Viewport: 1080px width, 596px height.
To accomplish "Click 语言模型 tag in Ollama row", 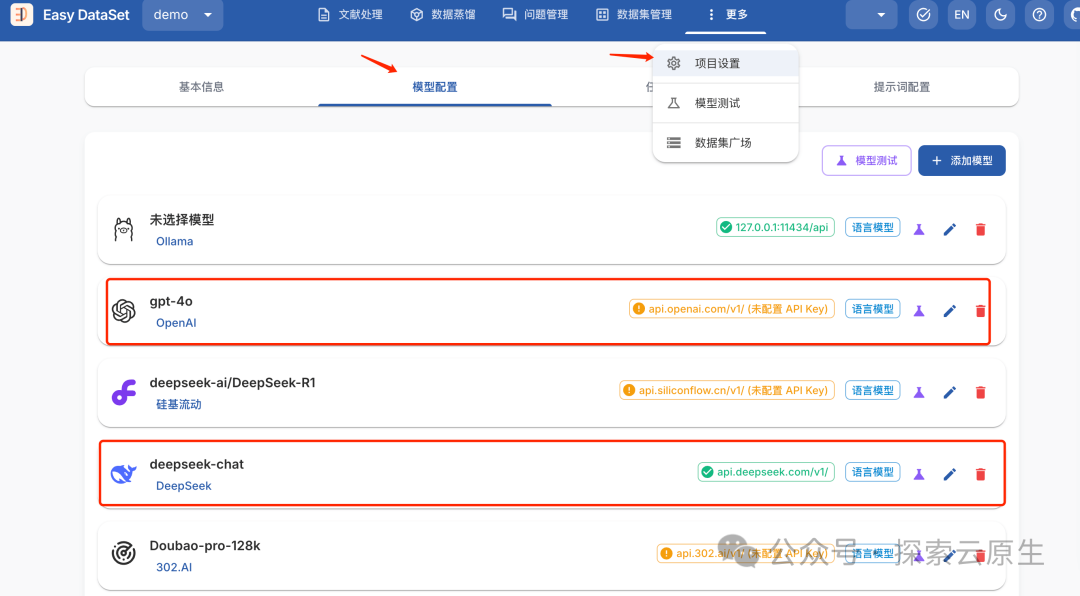I will tap(873, 227).
